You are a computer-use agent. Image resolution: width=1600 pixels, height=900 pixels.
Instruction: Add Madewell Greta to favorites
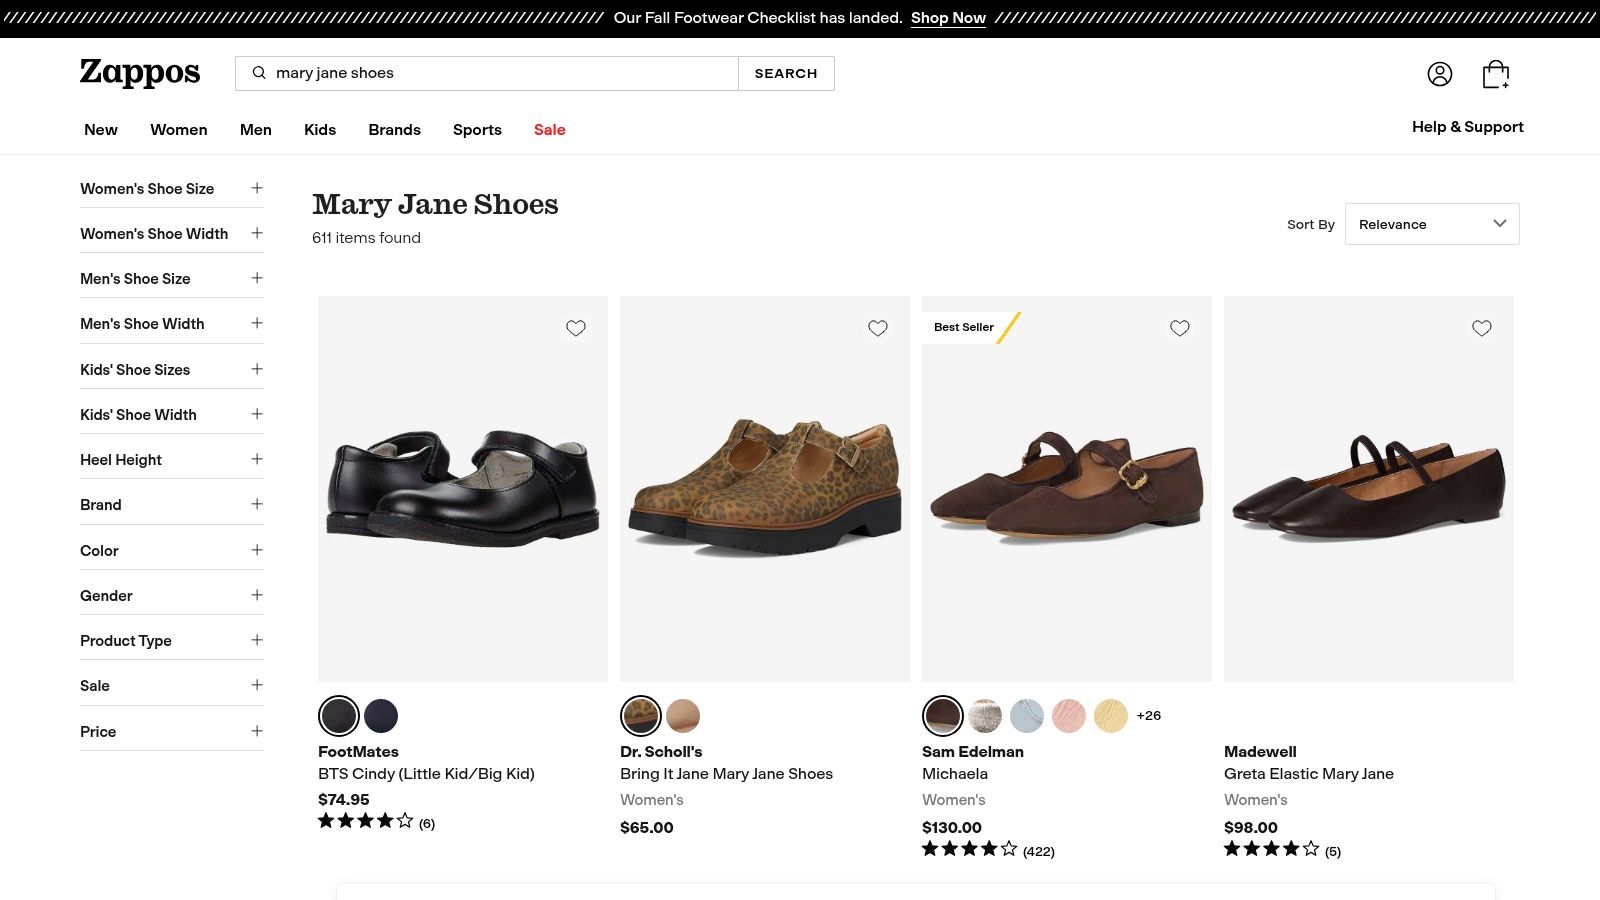pyautogui.click(x=1482, y=328)
